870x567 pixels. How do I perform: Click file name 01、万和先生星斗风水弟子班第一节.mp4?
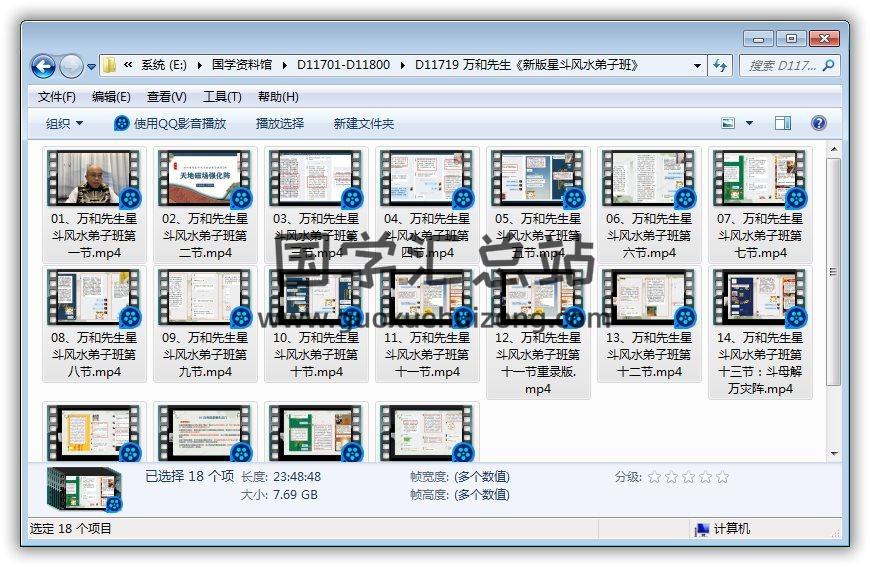point(94,236)
